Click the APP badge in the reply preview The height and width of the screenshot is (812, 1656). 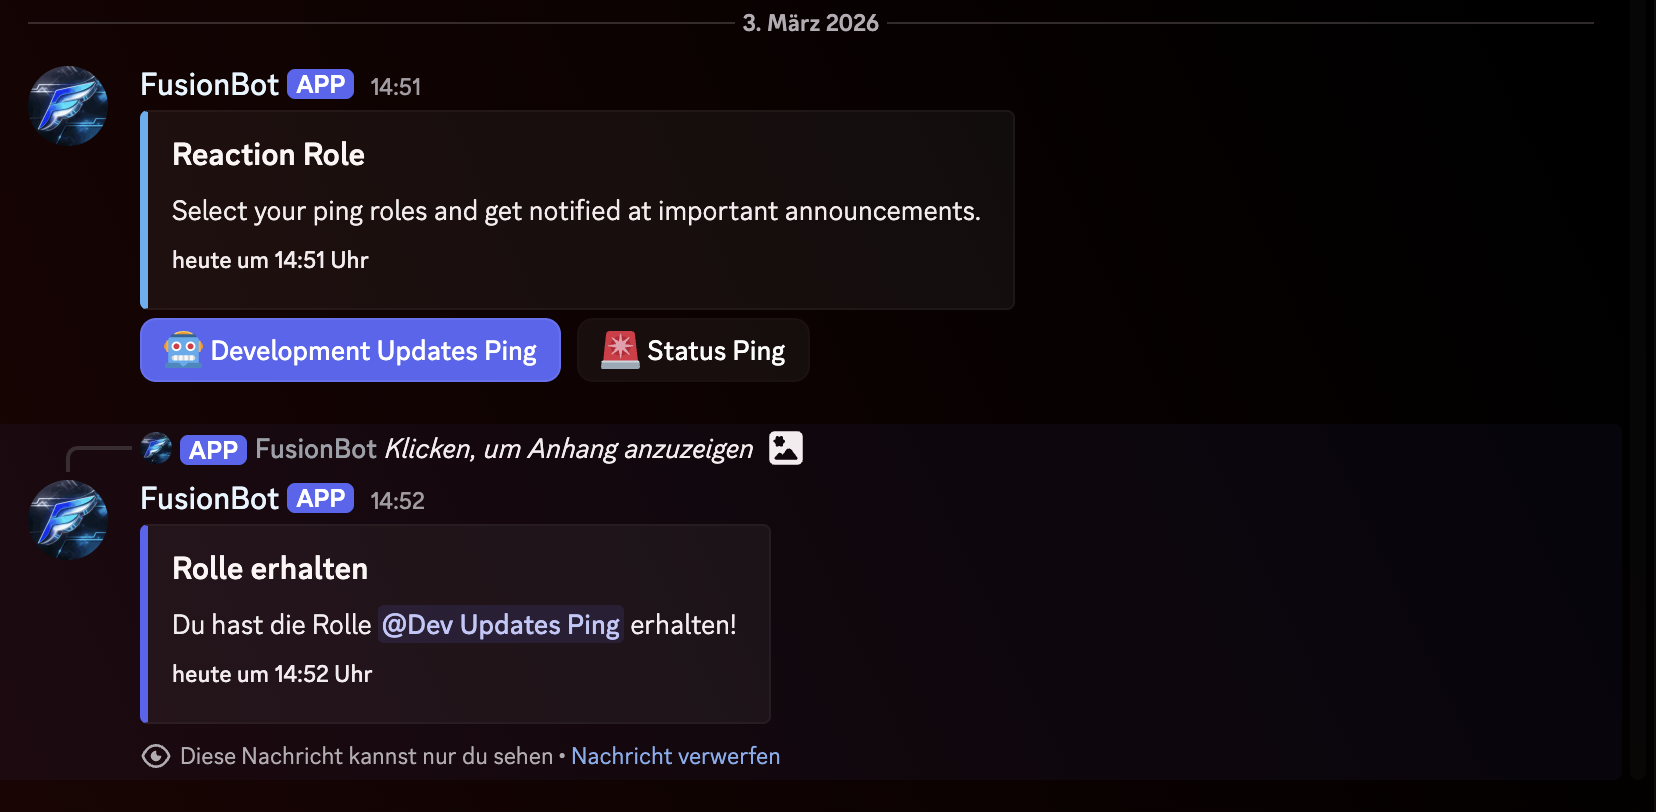213,450
